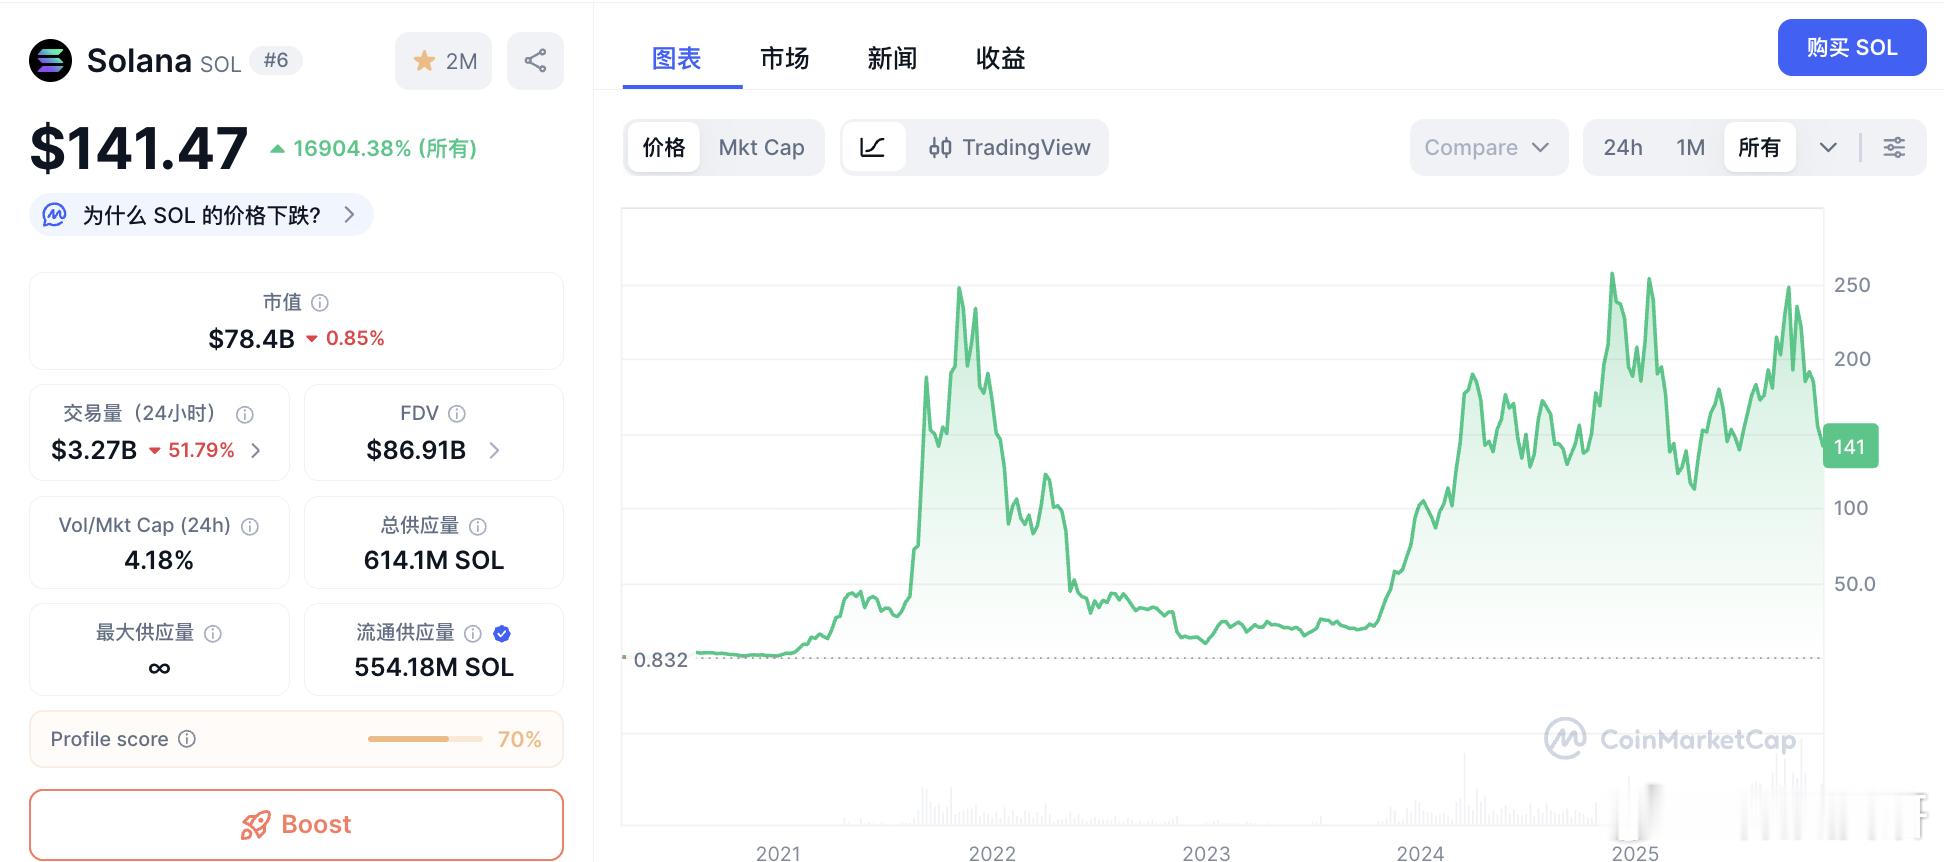The image size is (1944, 862).
Task: Select the 所有 time range
Action: [1759, 148]
